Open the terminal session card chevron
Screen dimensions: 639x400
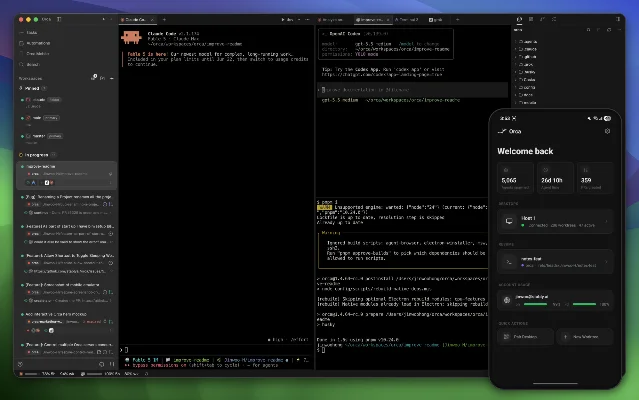606,262
